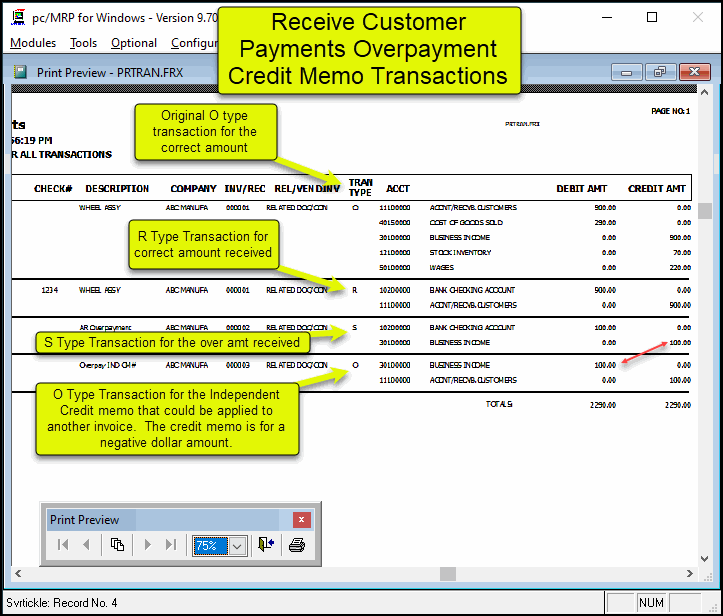Click the PRTRAN.FRX preview window icon
Screen dimensions: 723x616
[21, 72]
